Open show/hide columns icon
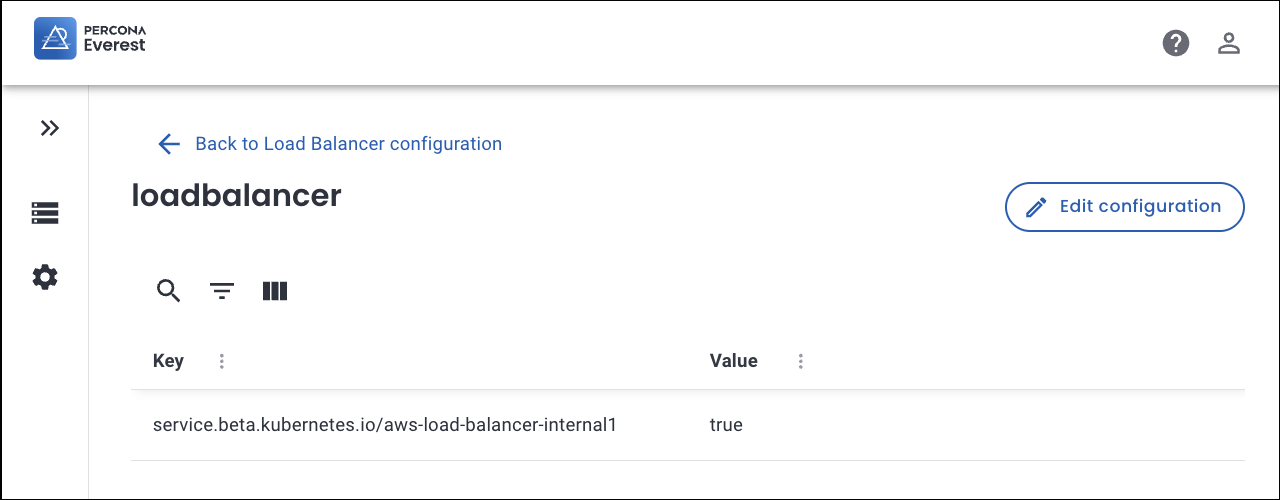1280x500 pixels. 275,291
